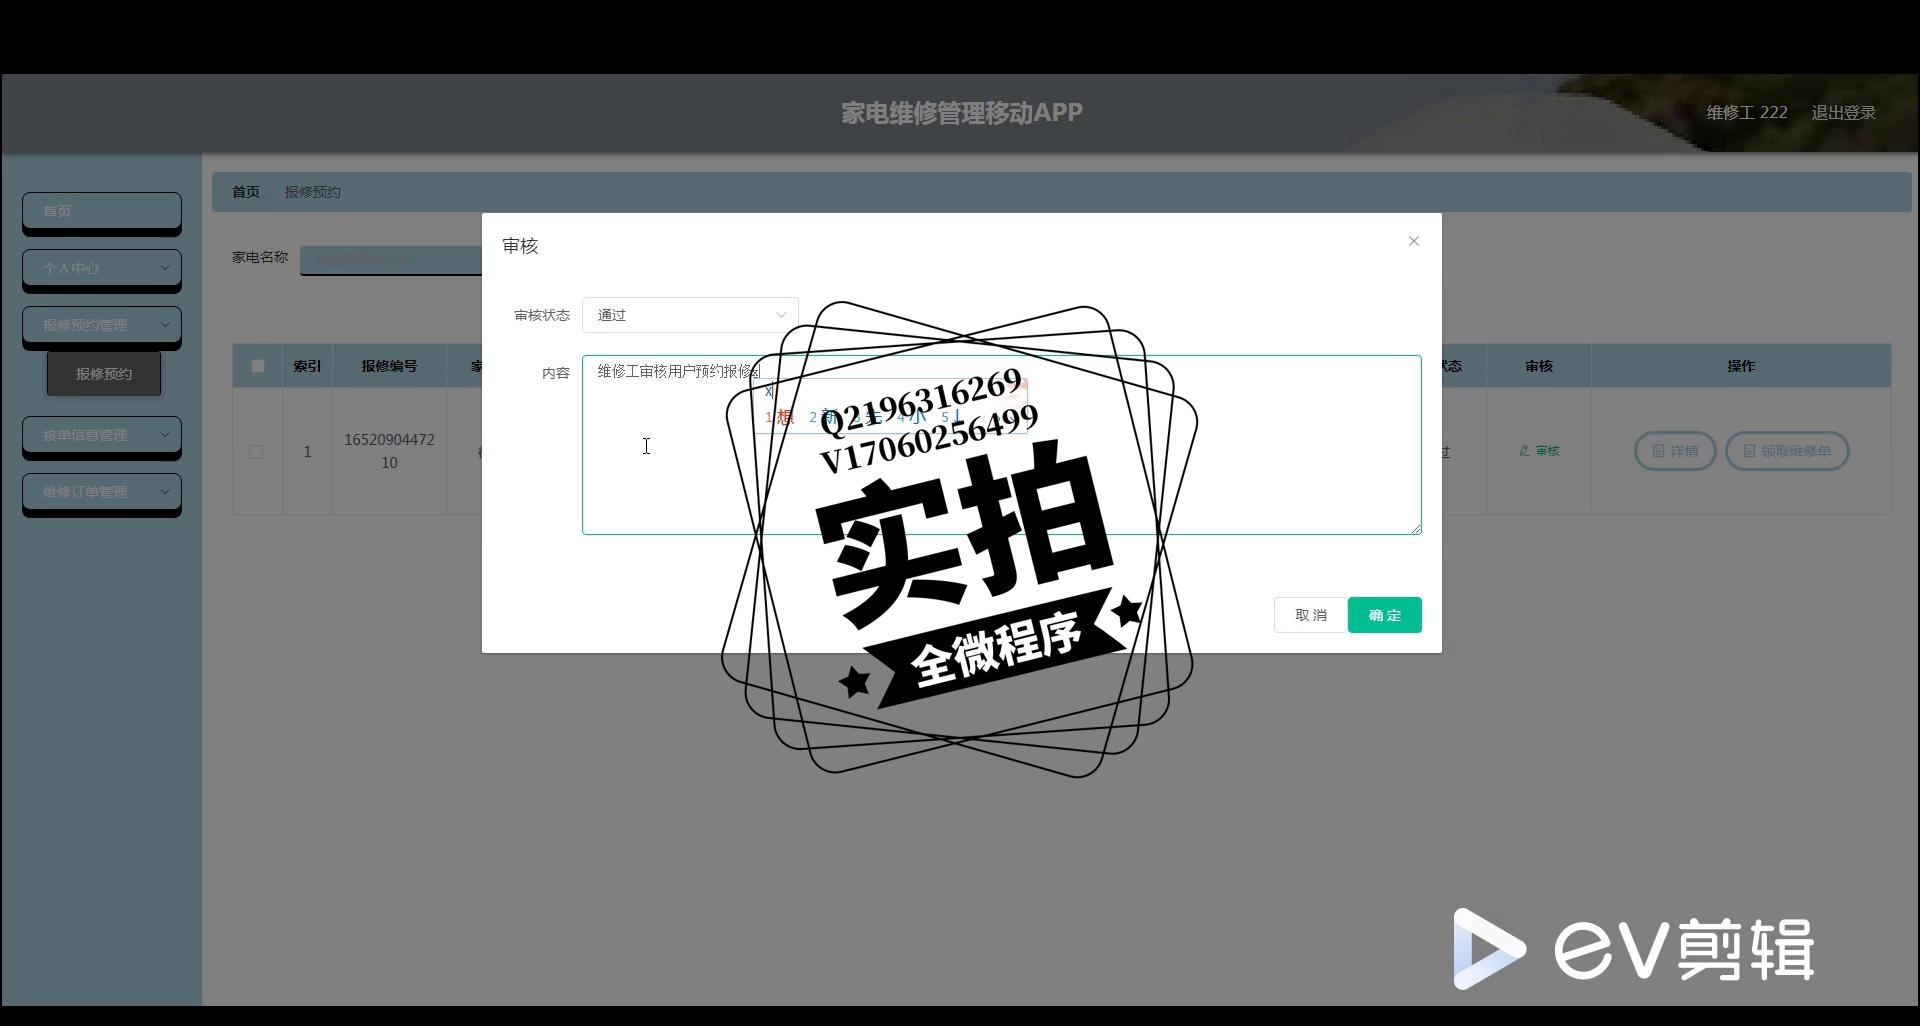Click the 领取维修单 button
1920x1026 pixels.
pyautogui.click(x=1787, y=451)
